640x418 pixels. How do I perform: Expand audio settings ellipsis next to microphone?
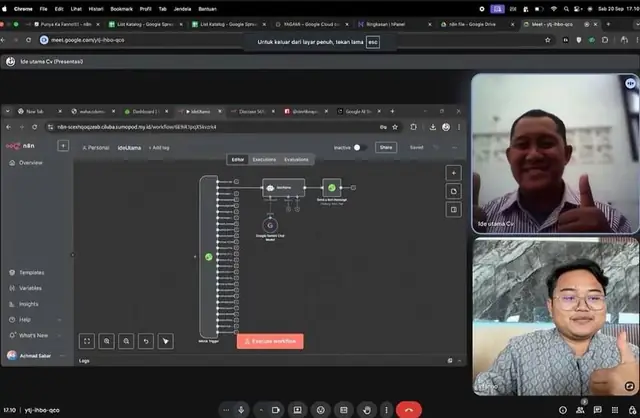point(226,410)
